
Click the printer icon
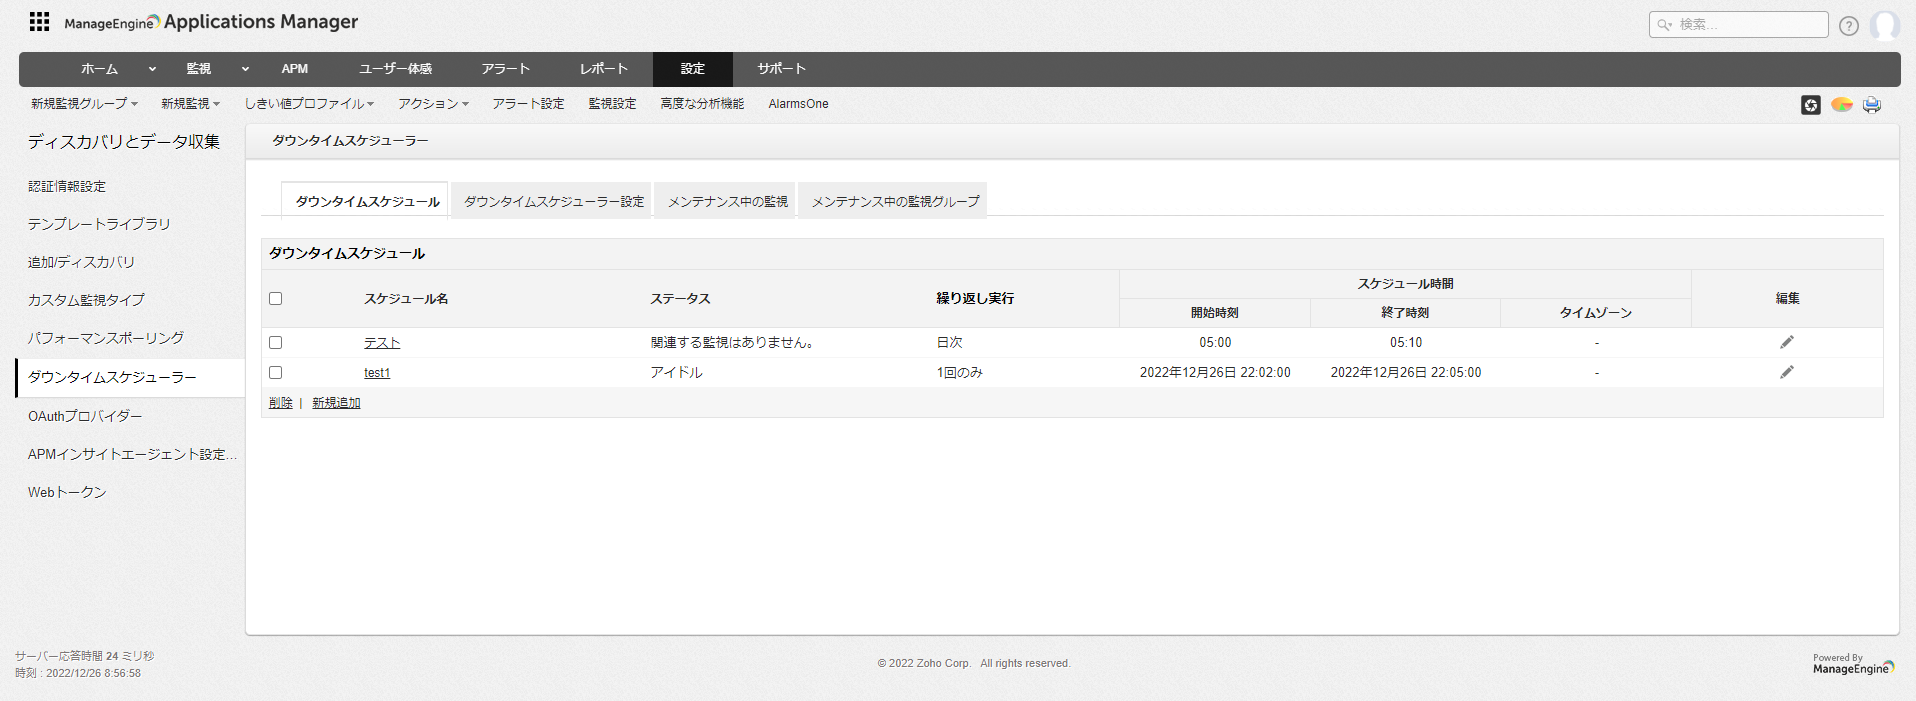pyautogui.click(x=1871, y=105)
